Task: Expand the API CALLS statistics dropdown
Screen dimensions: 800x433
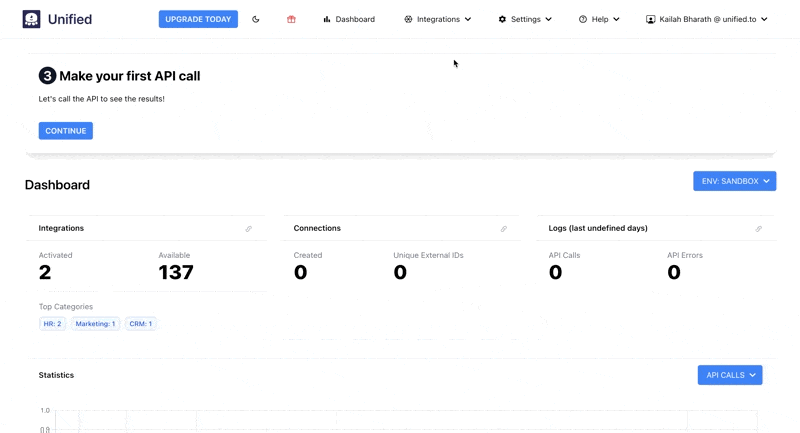Action: (x=729, y=375)
